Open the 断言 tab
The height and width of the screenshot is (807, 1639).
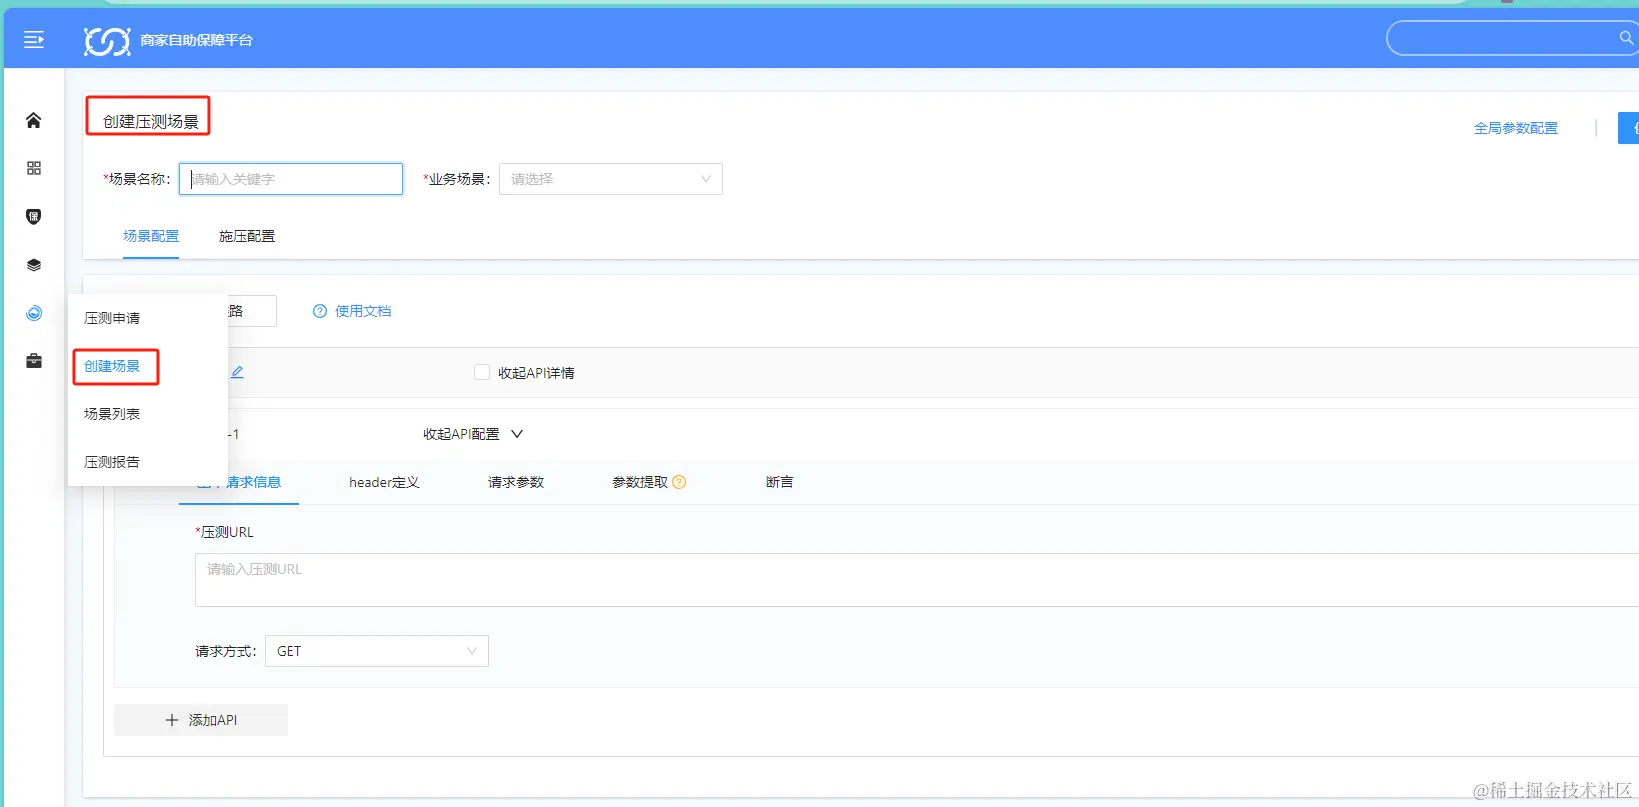tap(780, 482)
